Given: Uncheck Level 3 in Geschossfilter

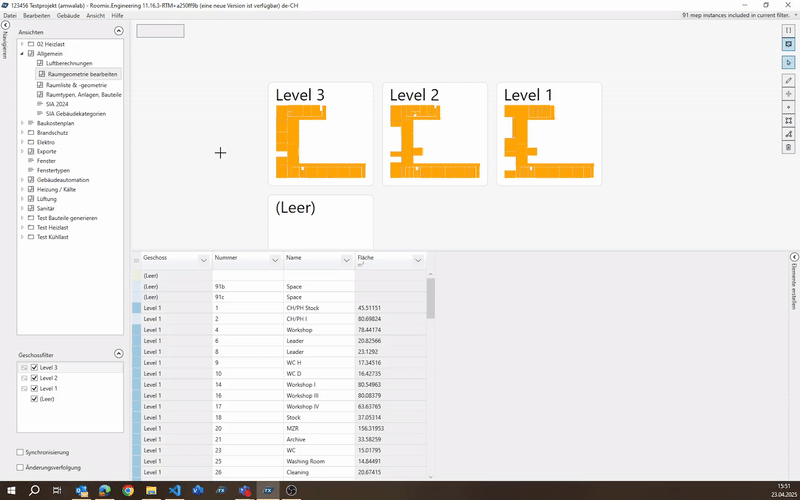Looking at the screenshot, I should coord(34,368).
